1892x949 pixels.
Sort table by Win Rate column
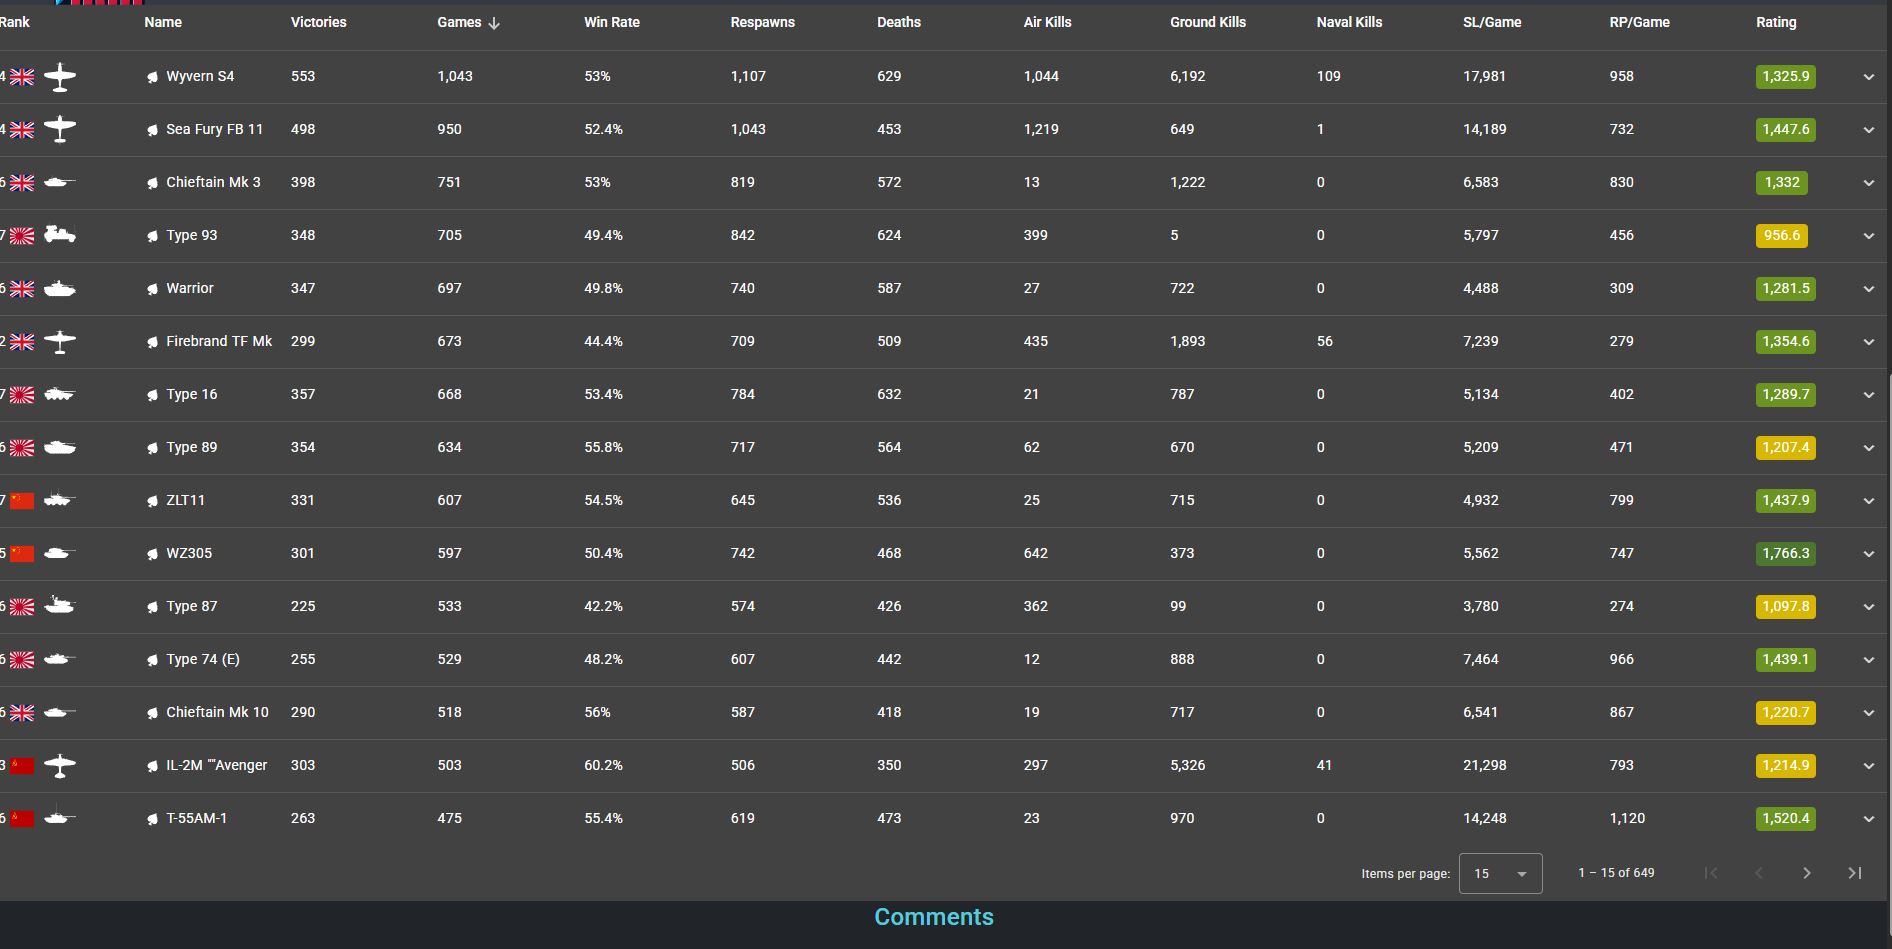pos(612,22)
